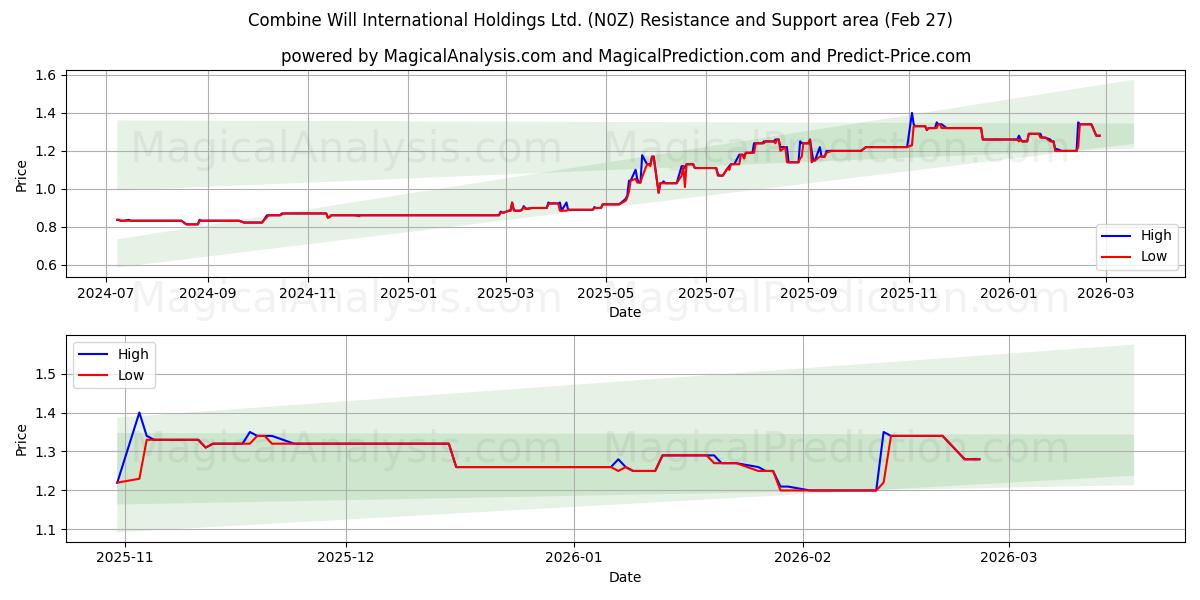Screen dimensions: 1200x600
Task: Click the '2025-07' date tick on the top chart
Action: (706, 294)
